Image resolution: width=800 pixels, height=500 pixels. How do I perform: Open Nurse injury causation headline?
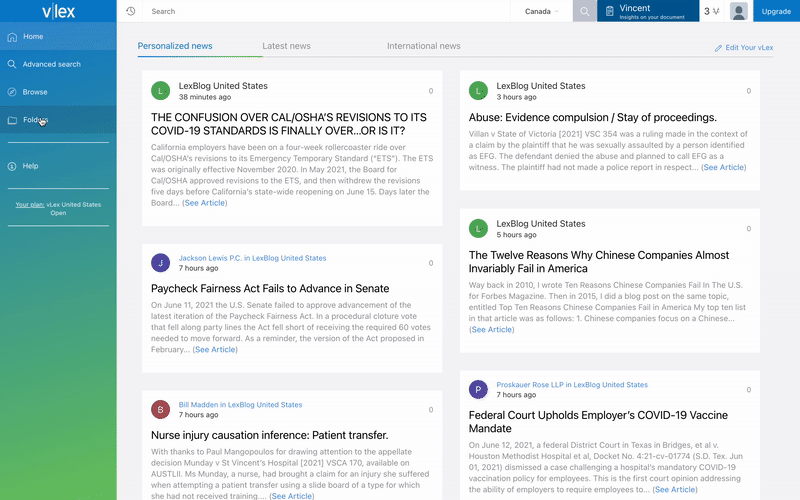(269, 435)
